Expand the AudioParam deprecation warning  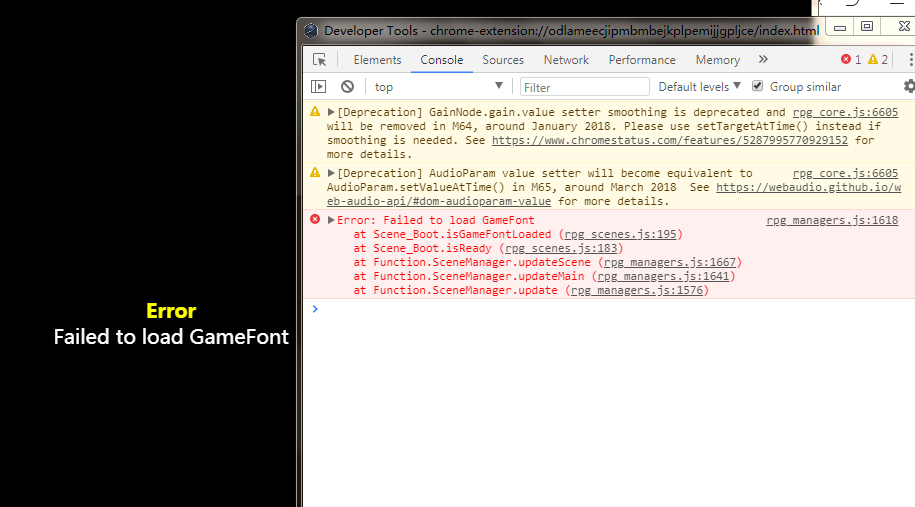331,173
